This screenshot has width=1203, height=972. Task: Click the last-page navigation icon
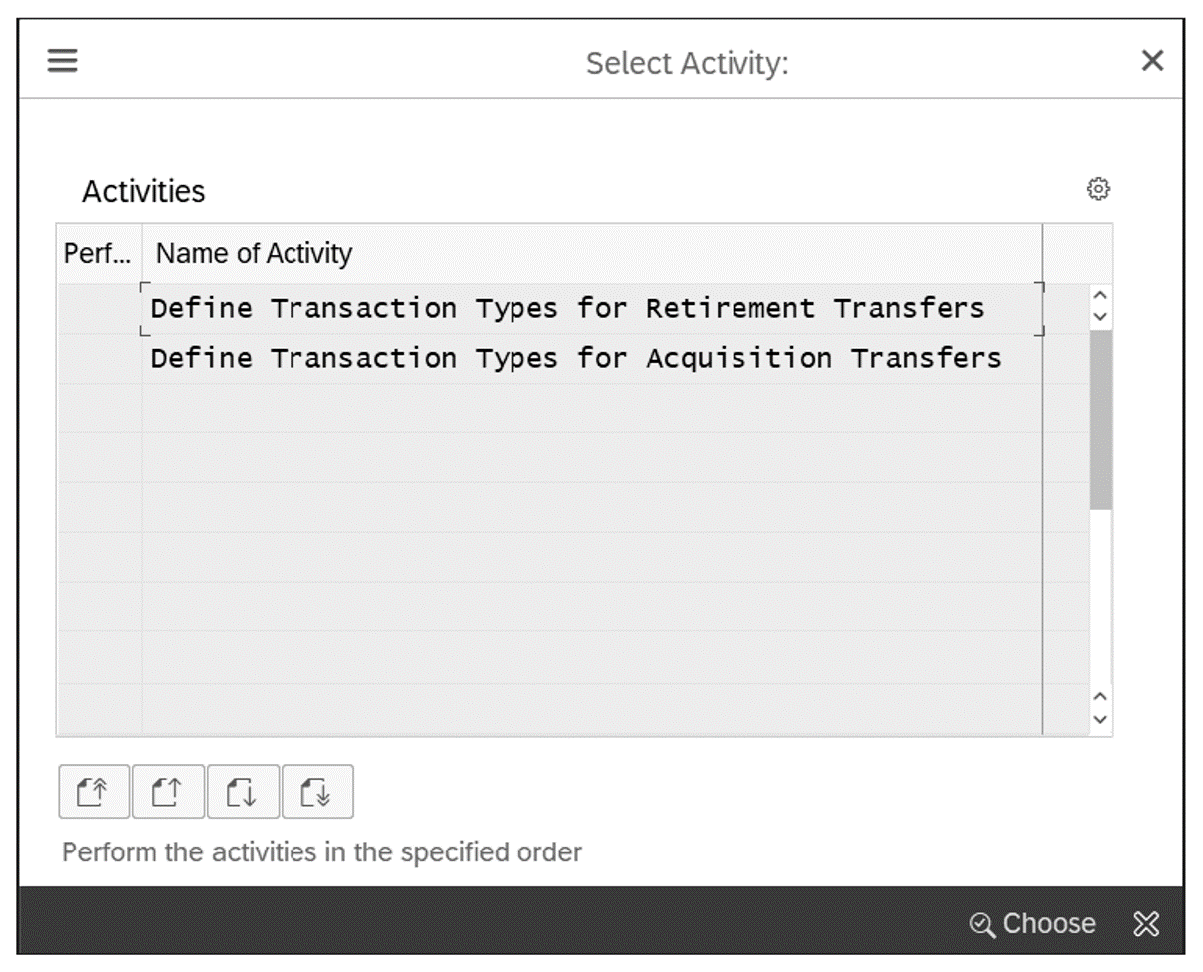tap(318, 791)
